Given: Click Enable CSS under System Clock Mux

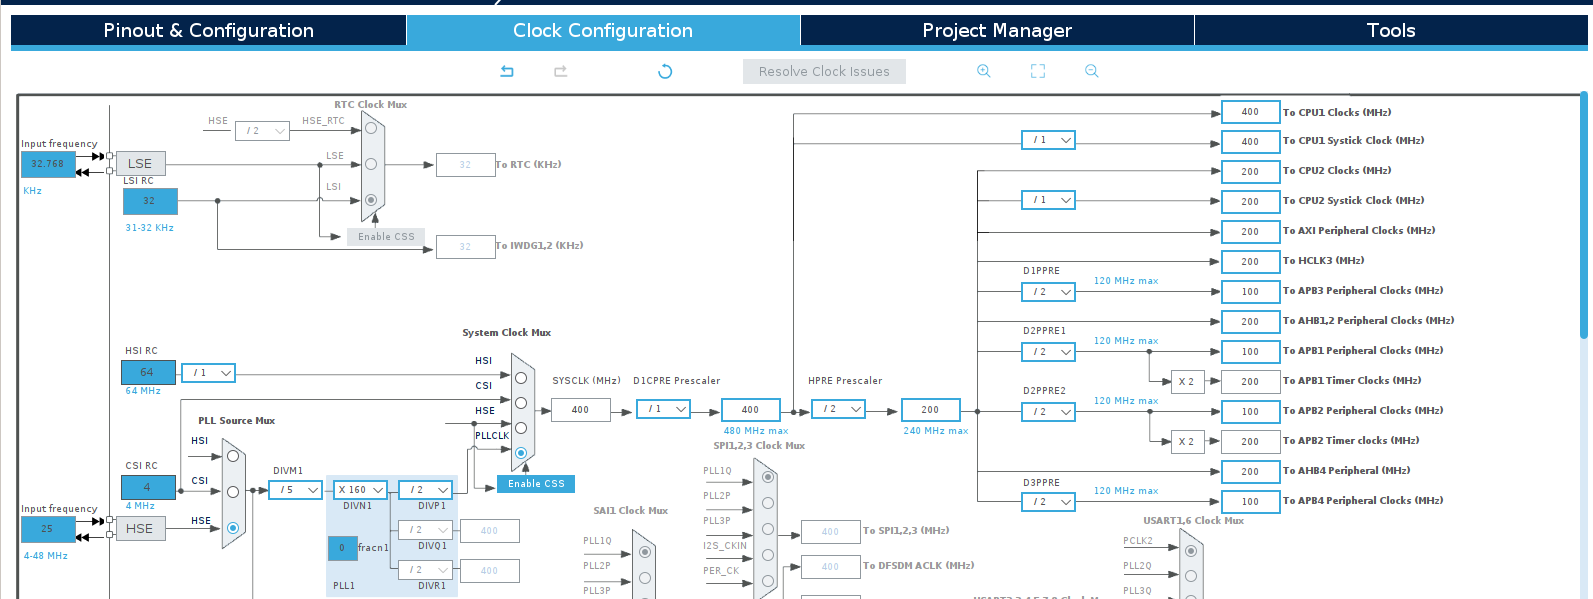Looking at the screenshot, I should 536,484.
